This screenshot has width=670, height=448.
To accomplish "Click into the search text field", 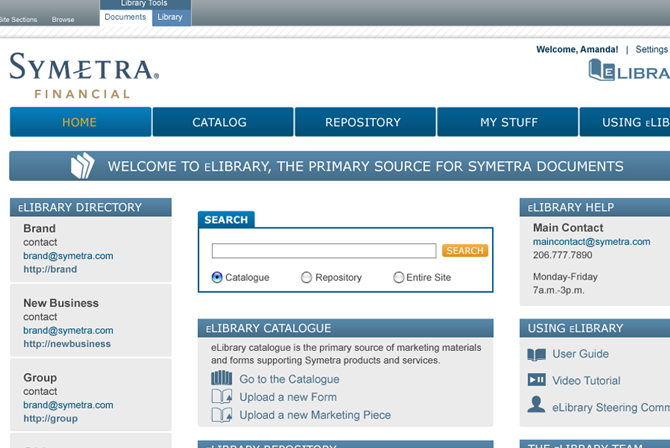I will point(324,251).
